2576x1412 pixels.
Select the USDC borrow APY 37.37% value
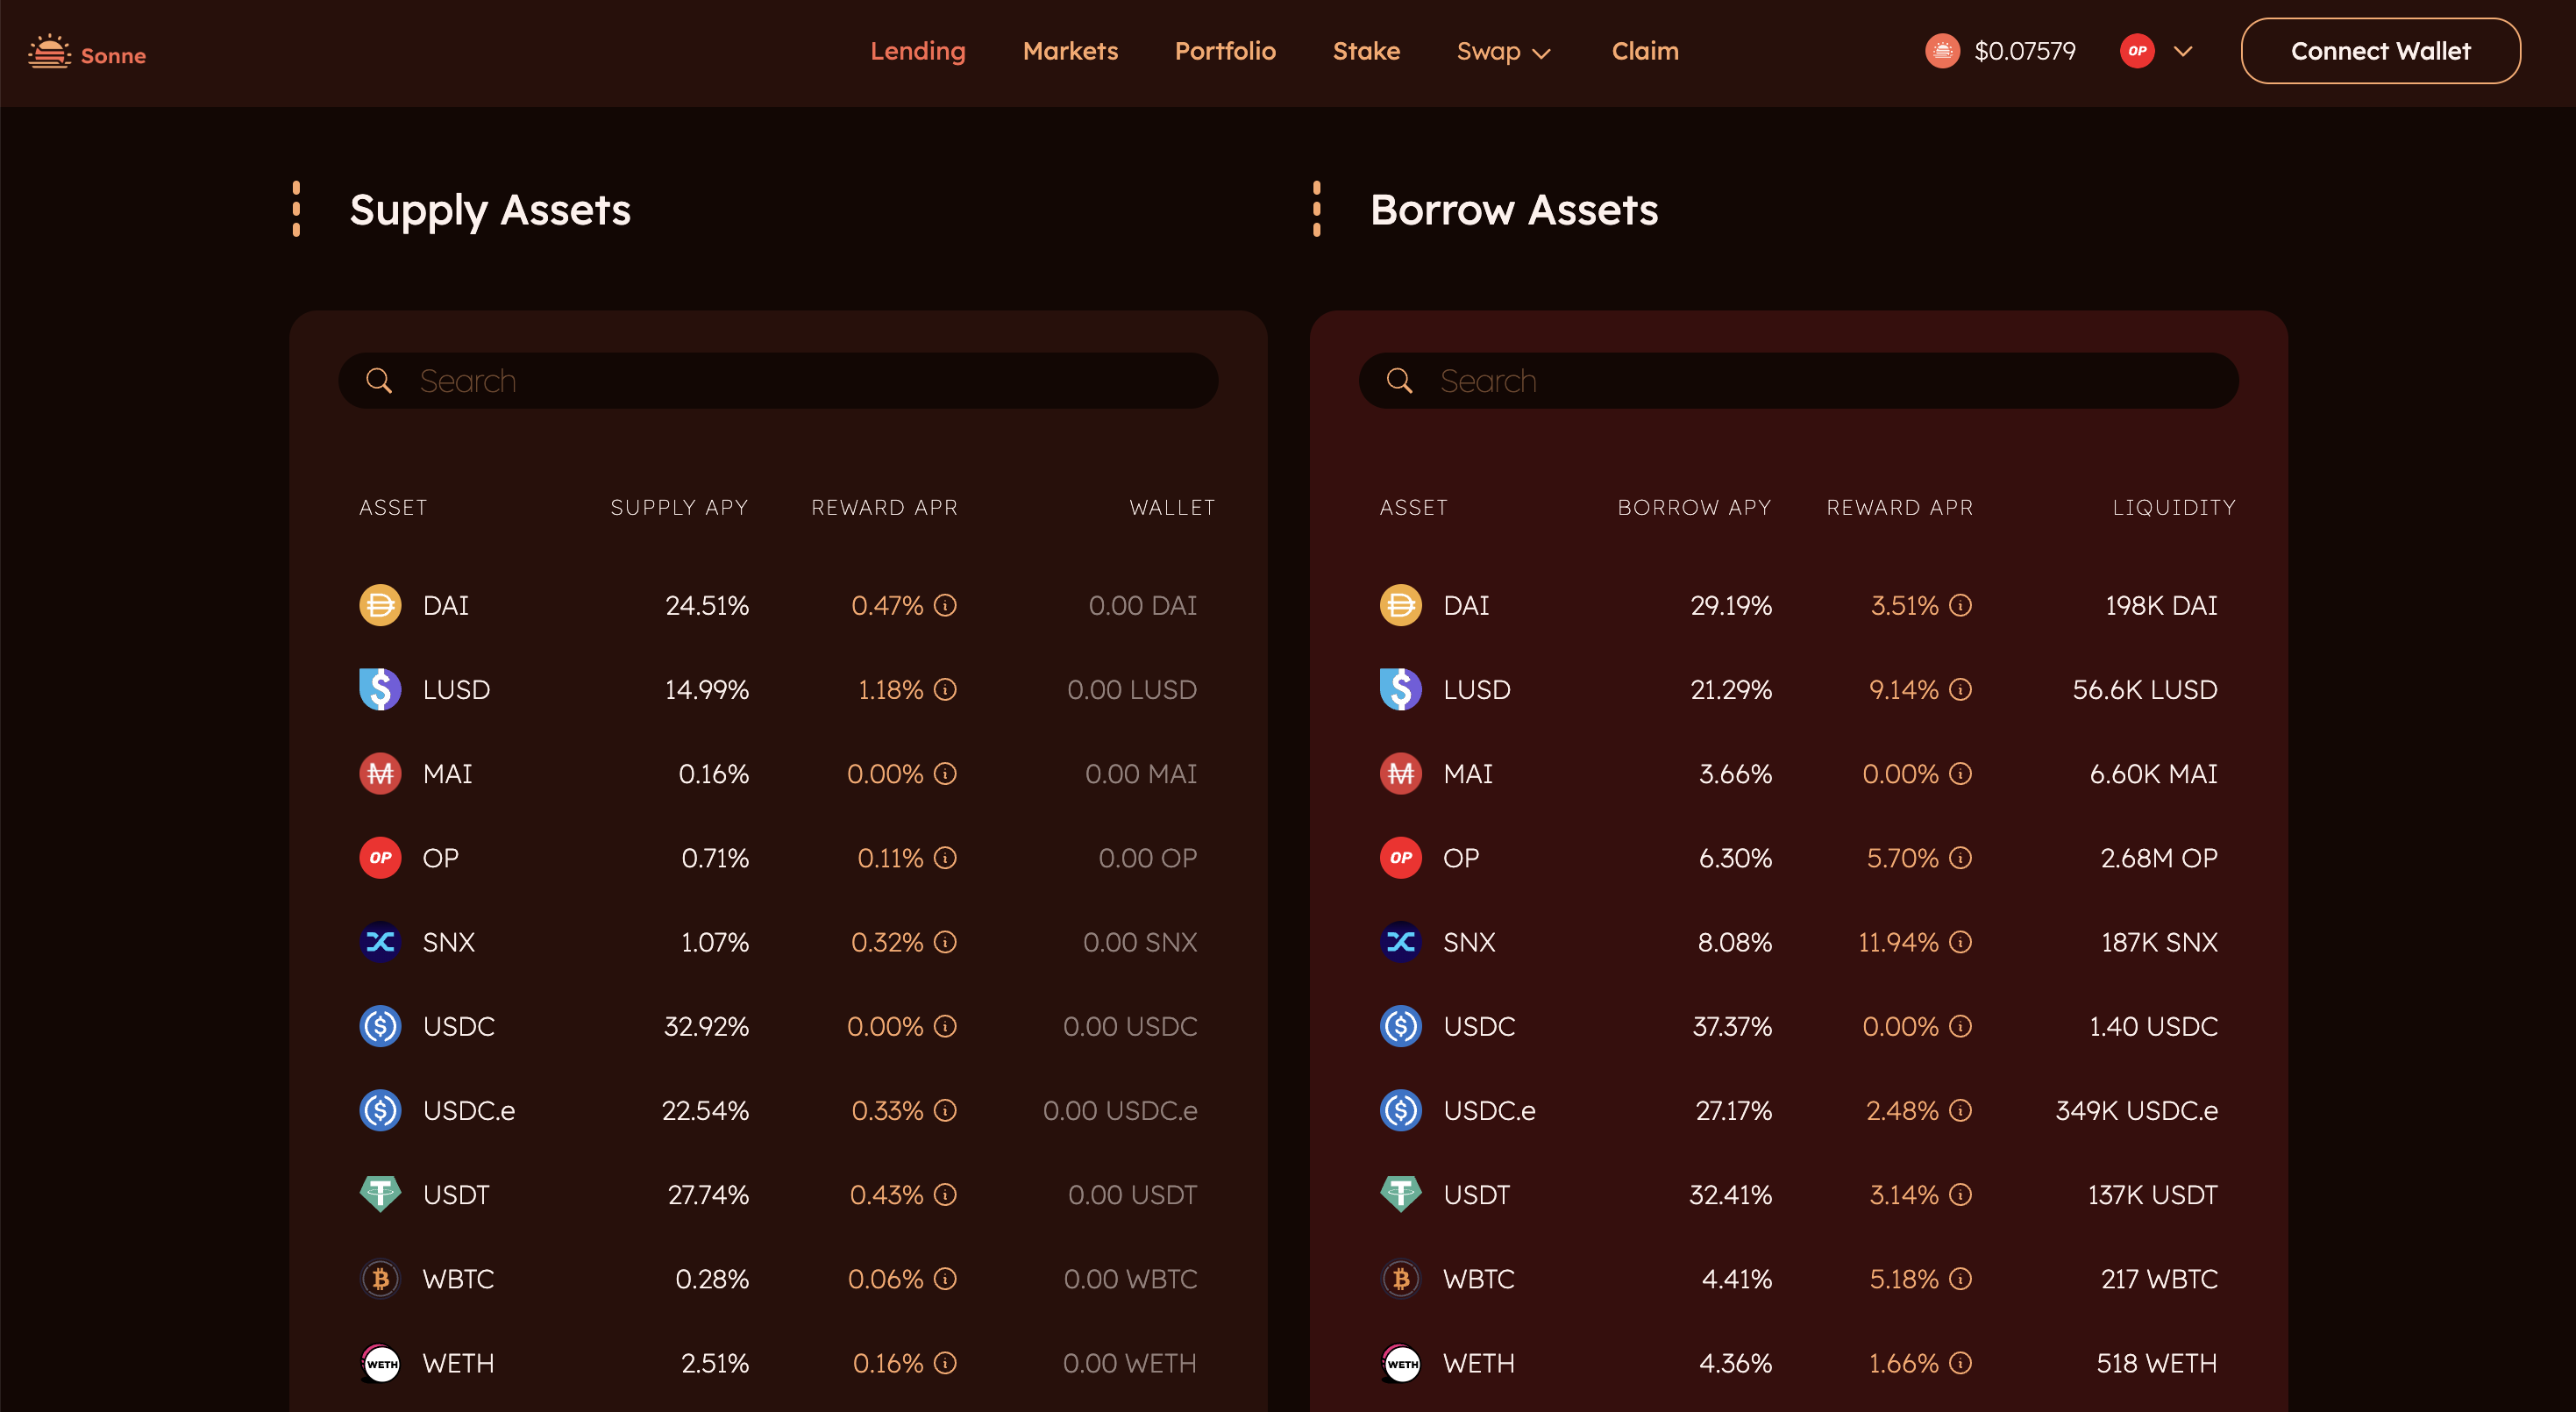pyautogui.click(x=1731, y=1026)
